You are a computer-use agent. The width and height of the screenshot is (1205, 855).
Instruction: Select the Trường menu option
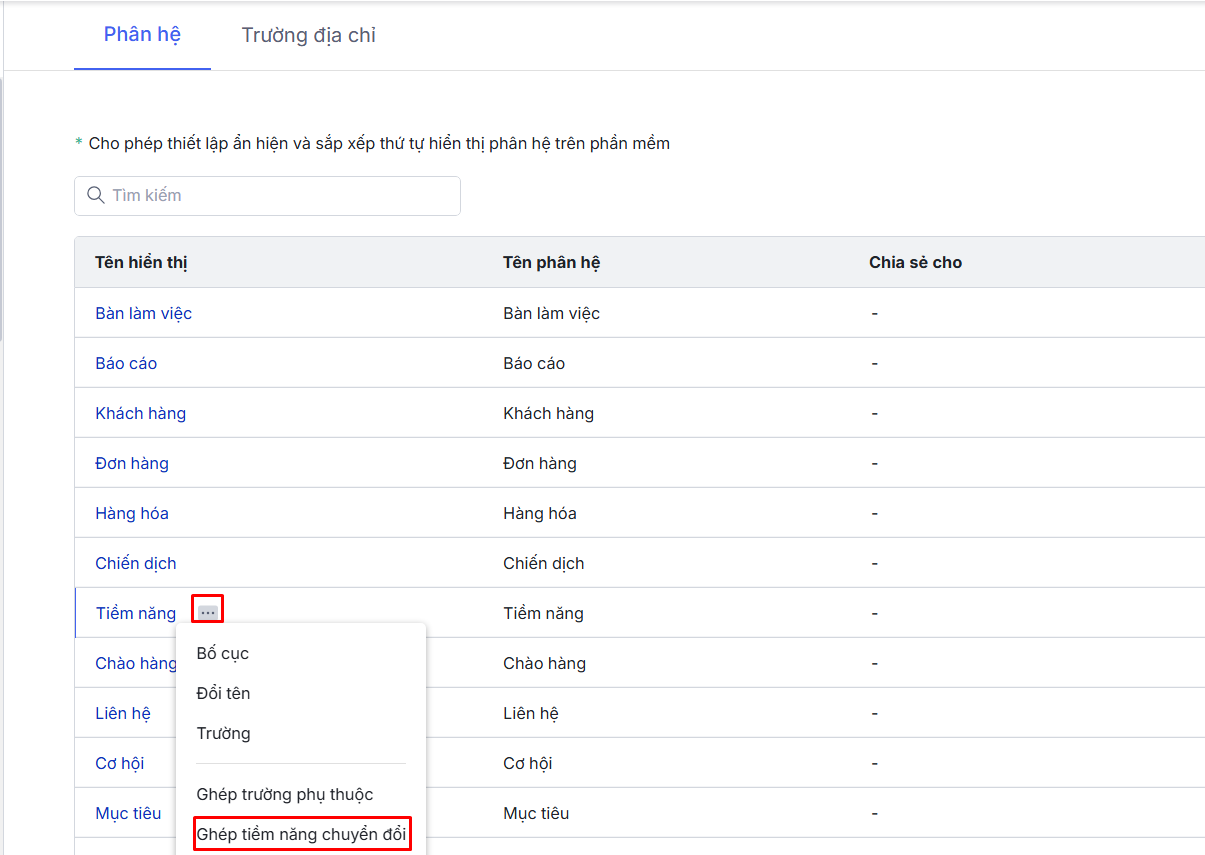(223, 733)
